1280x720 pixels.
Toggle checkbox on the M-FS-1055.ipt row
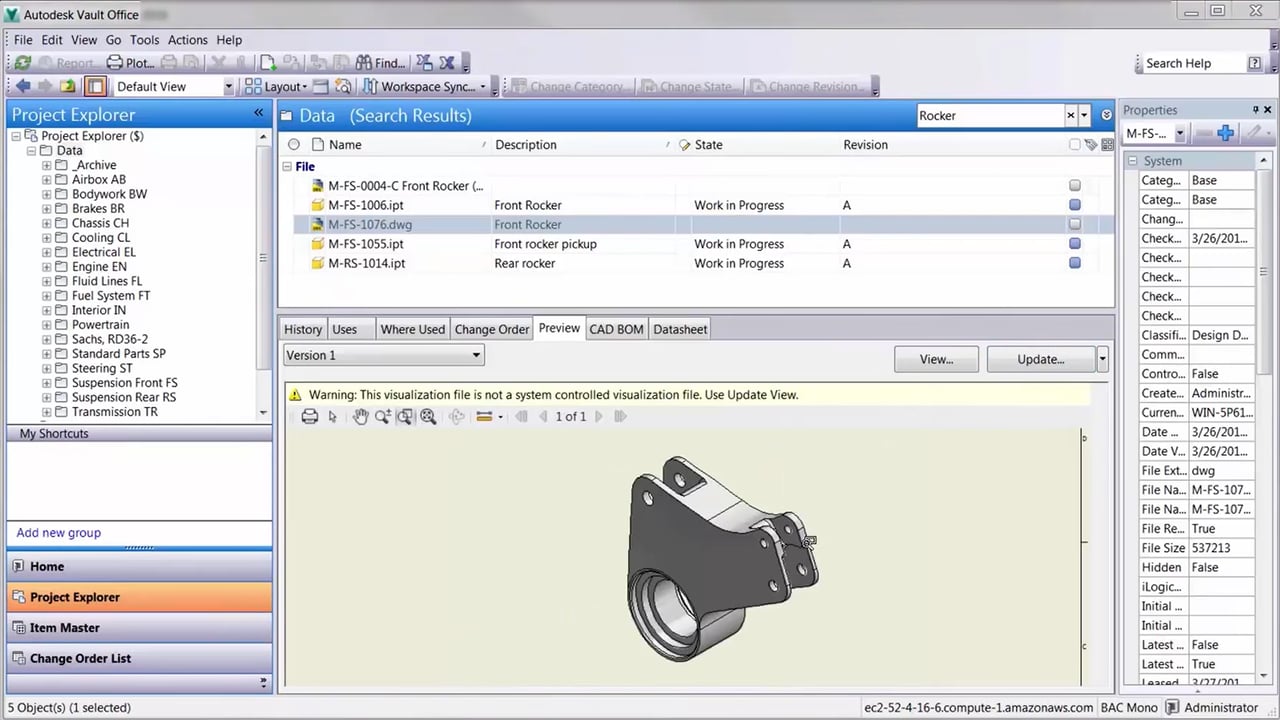(1075, 244)
